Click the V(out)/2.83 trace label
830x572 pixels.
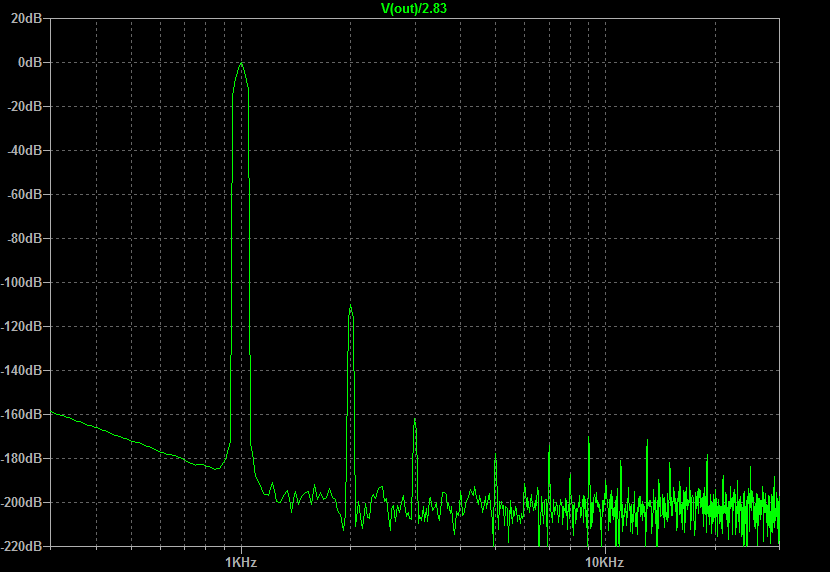point(414,8)
